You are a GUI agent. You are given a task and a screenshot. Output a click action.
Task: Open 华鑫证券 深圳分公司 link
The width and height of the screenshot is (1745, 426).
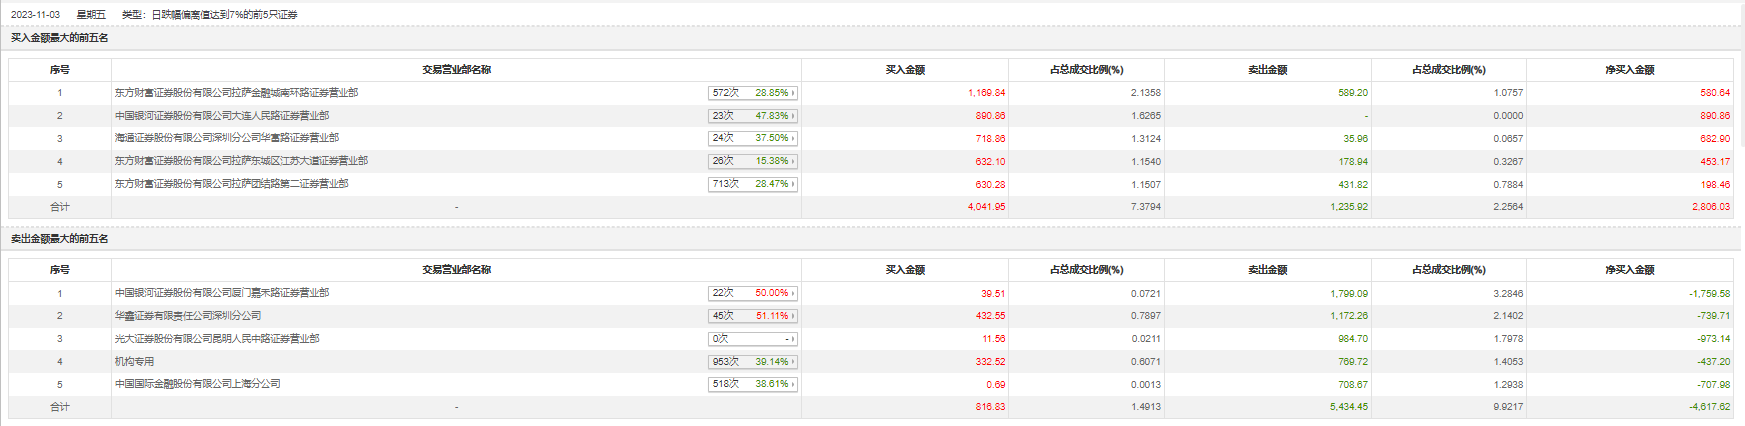click(188, 316)
